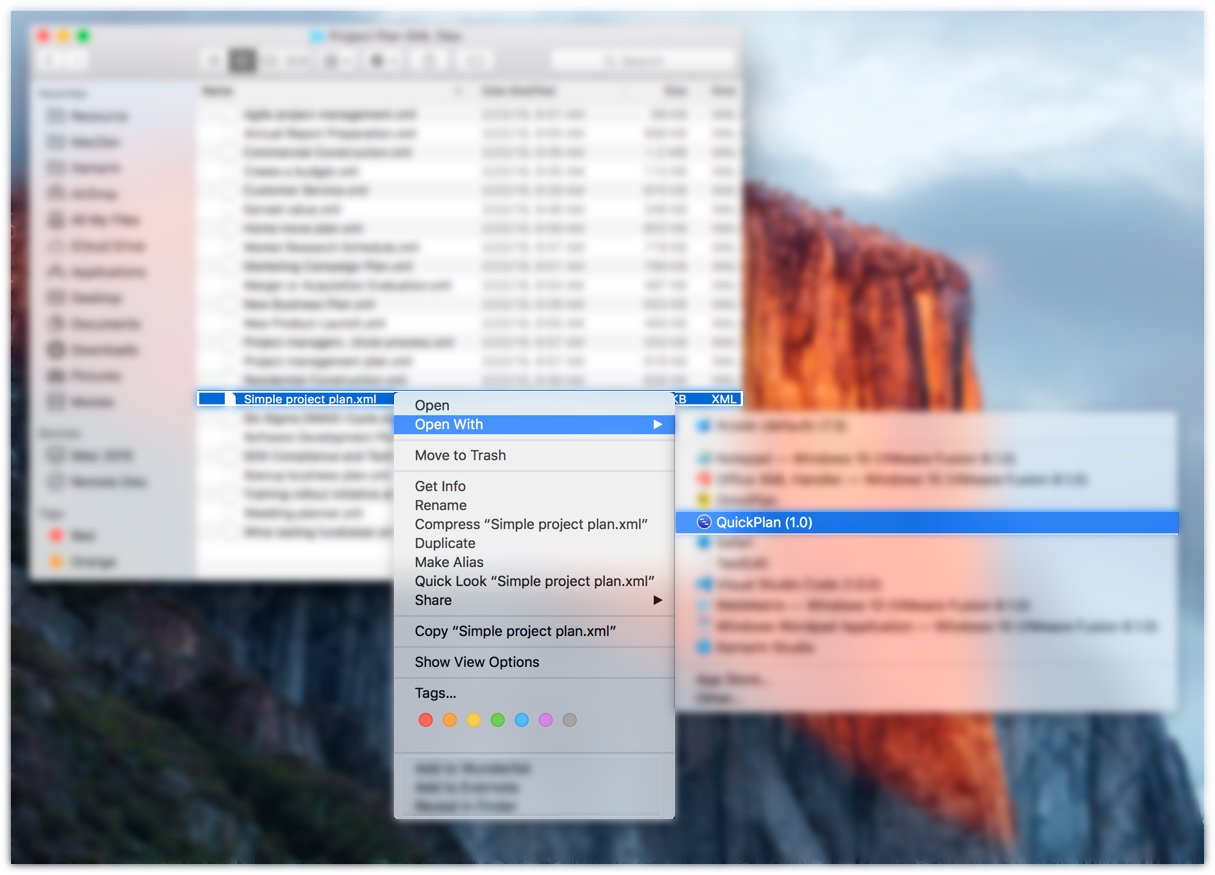Select Duplicate from the context menu
The height and width of the screenshot is (875, 1215).
(445, 543)
